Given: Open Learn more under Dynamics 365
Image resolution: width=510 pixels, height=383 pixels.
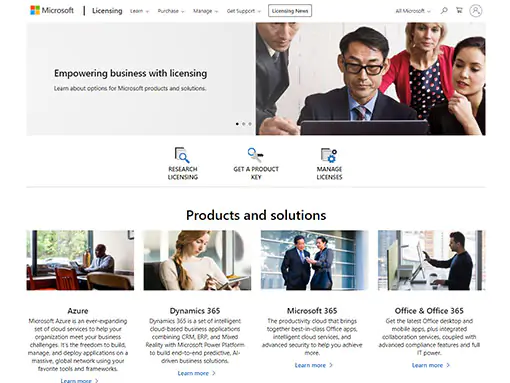Looking at the screenshot, I should coord(197,373).
